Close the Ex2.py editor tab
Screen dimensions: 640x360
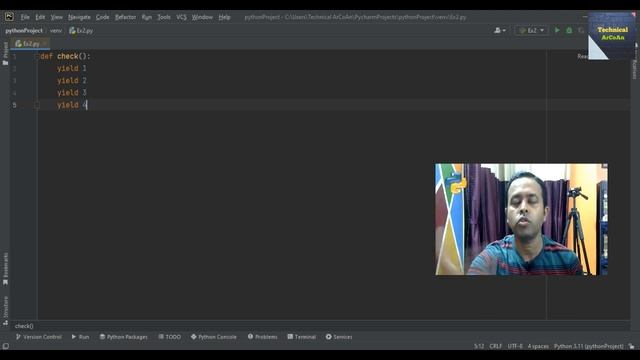pyautogui.click(x=45, y=43)
